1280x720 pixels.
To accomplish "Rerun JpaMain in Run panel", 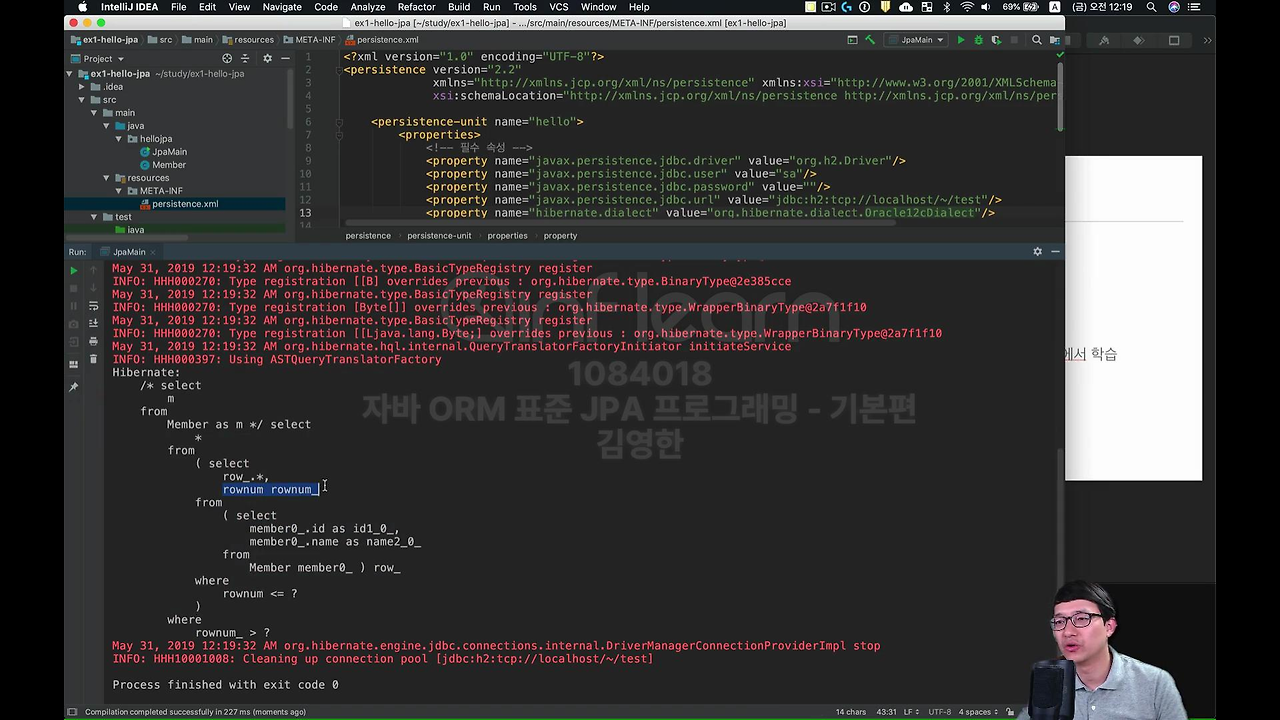I will coord(73,270).
